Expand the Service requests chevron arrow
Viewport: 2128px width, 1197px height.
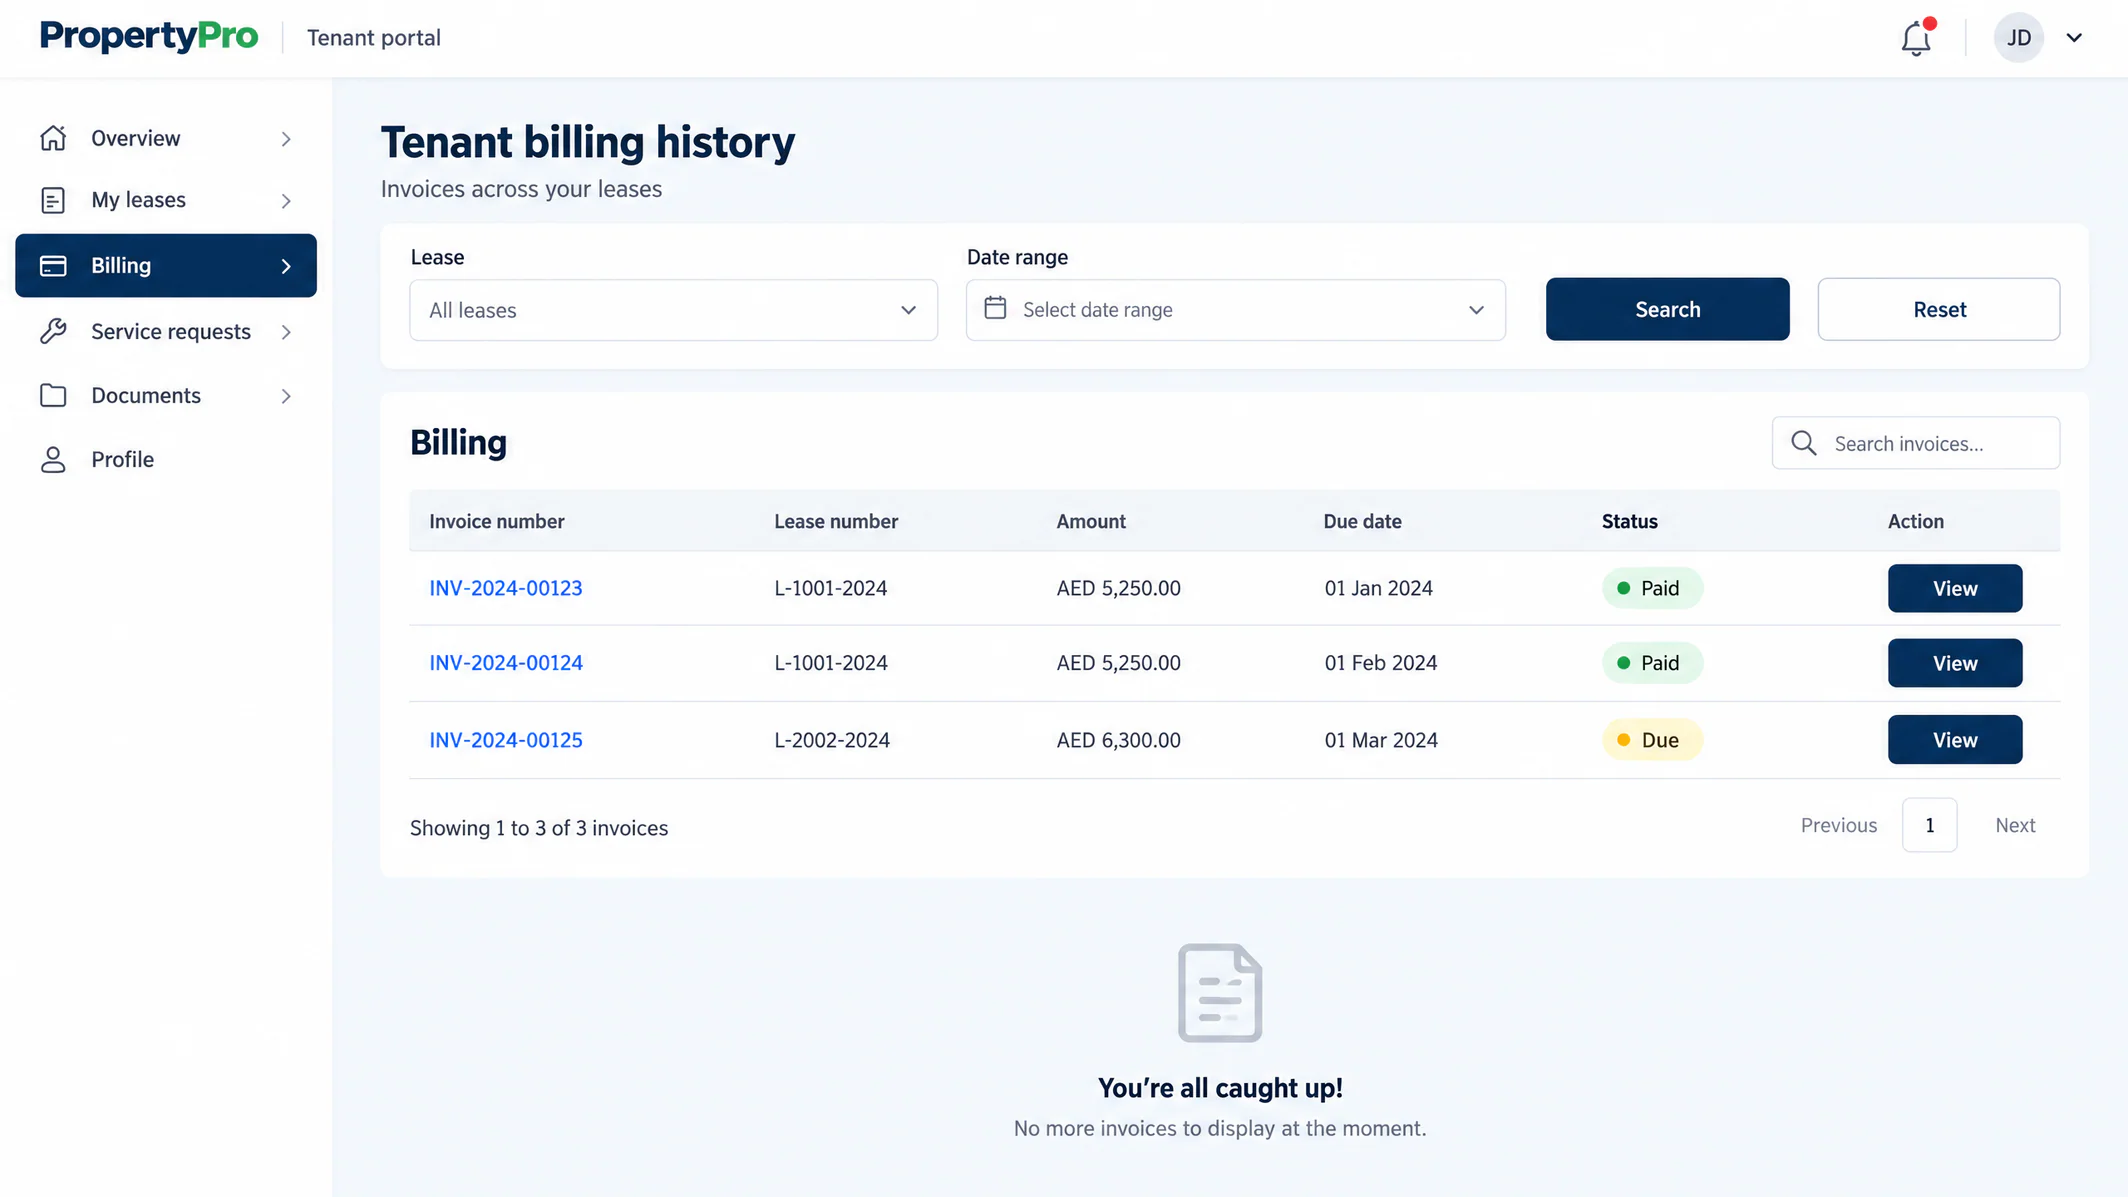[286, 332]
